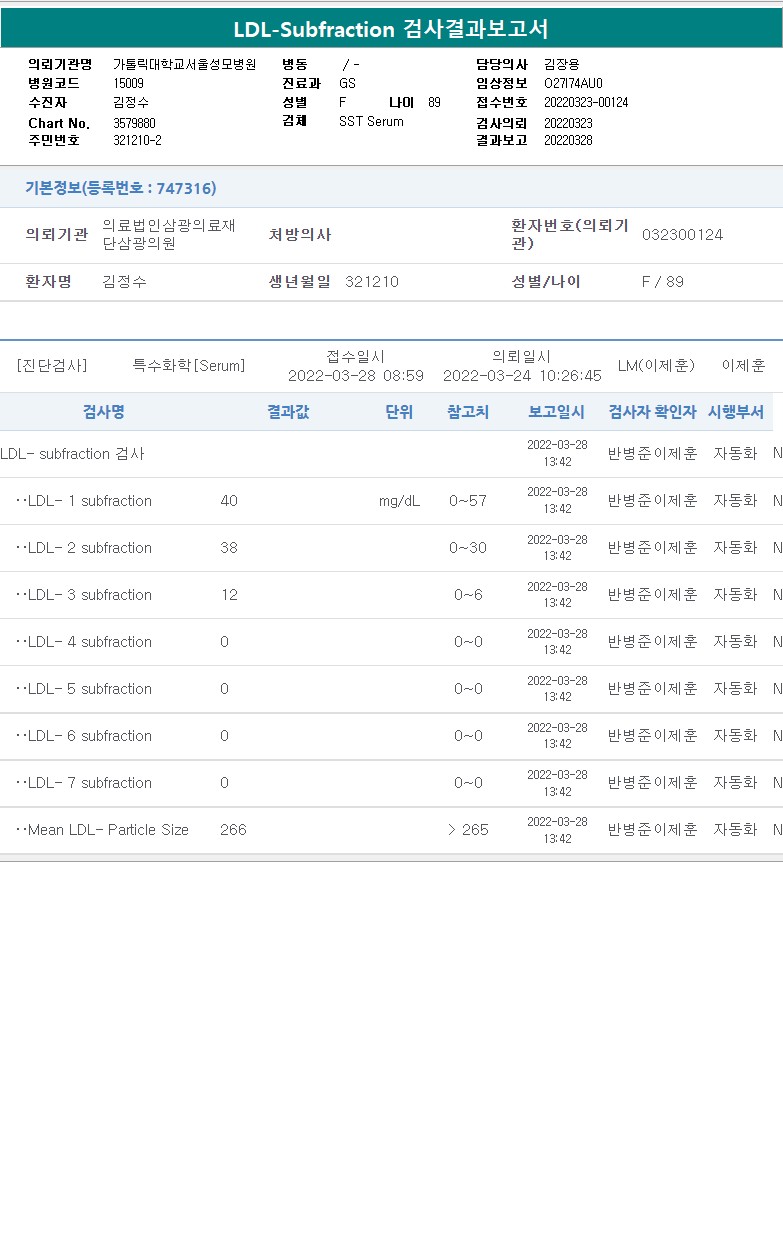Click the reference value > 265
The image size is (783, 1240).
(468, 830)
